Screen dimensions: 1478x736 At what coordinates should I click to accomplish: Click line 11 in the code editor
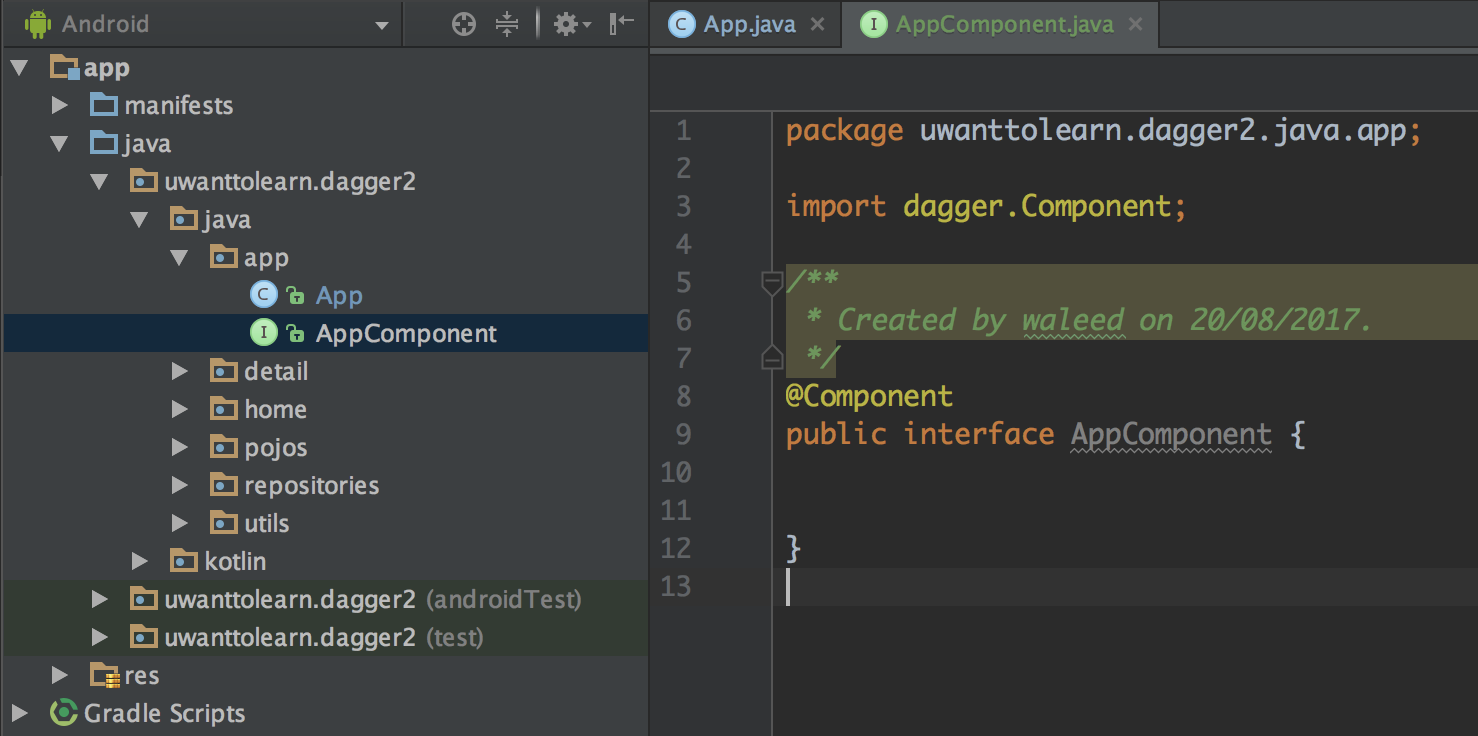[1000, 510]
